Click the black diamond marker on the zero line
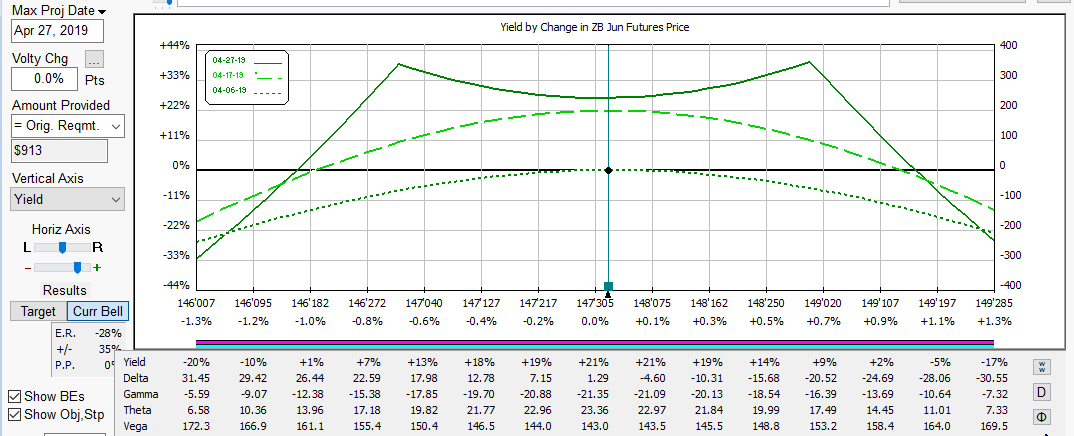 (x=608, y=170)
